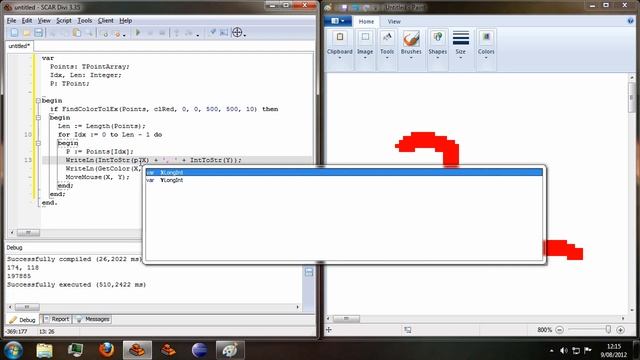Pause script execution in SCAR

tap(150, 33)
